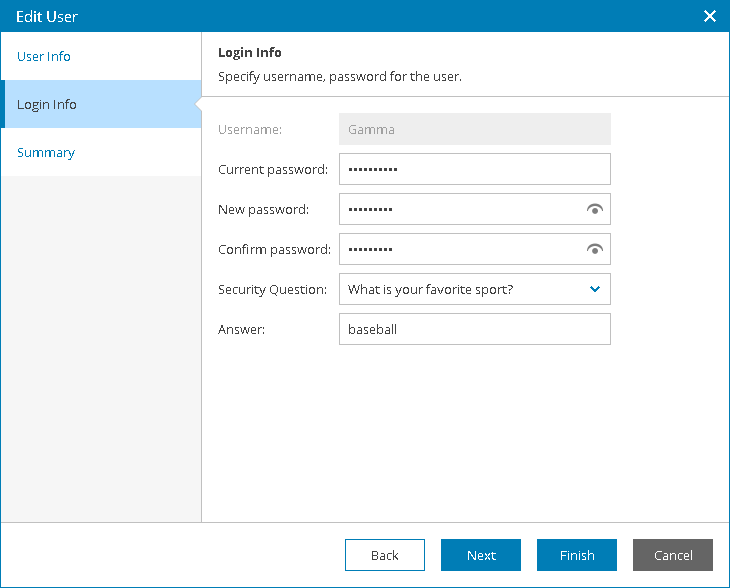The height and width of the screenshot is (588, 730).
Task: Proceed with the Next button
Action: 481,555
